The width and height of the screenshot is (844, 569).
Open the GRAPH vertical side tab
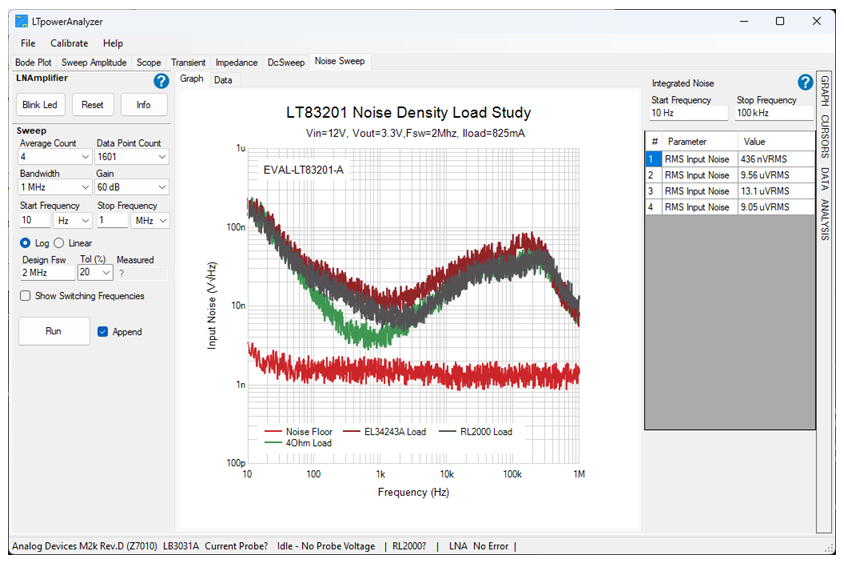824,91
